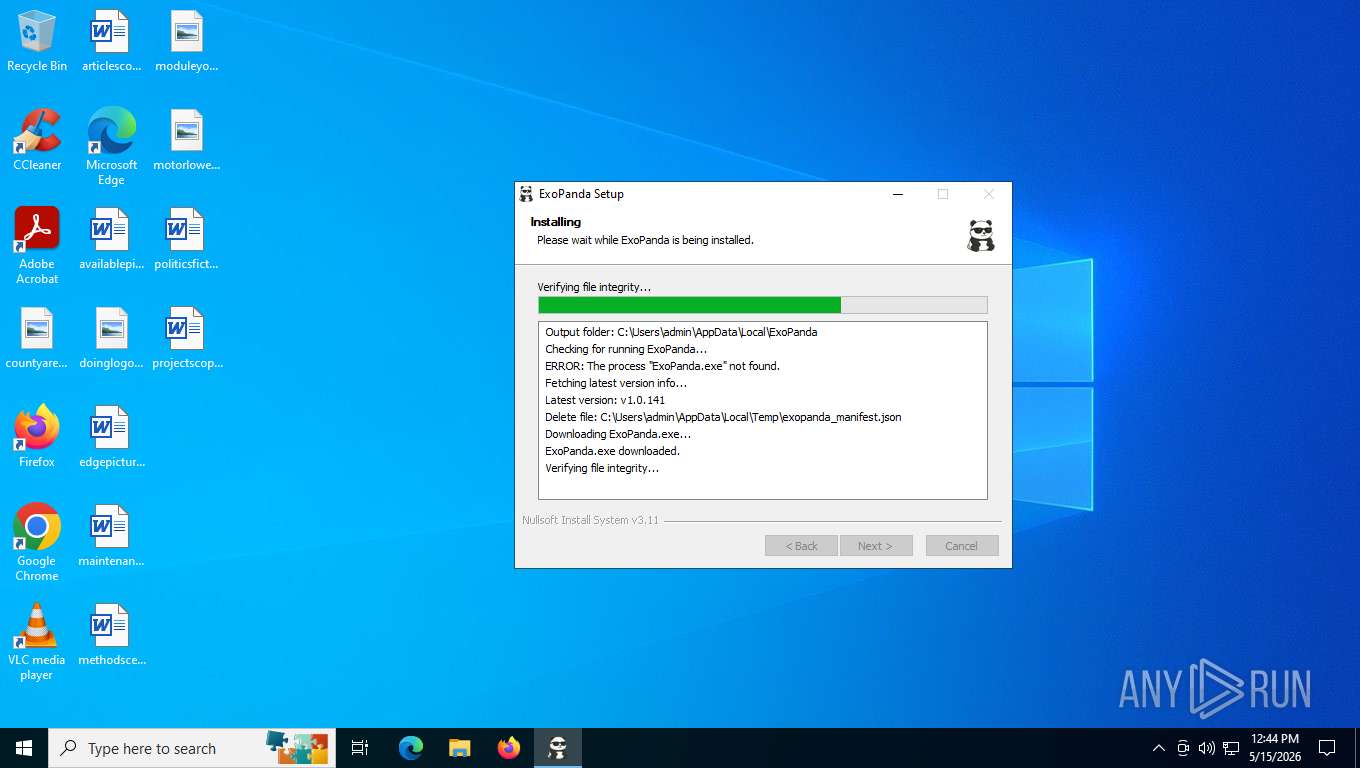Click the disabled Back button

pyautogui.click(x=801, y=546)
